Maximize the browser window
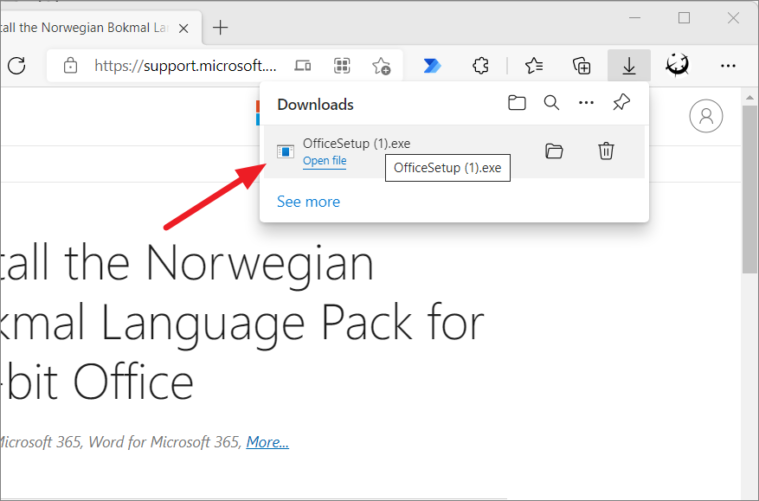This screenshot has width=759, height=501. click(x=684, y=18)
